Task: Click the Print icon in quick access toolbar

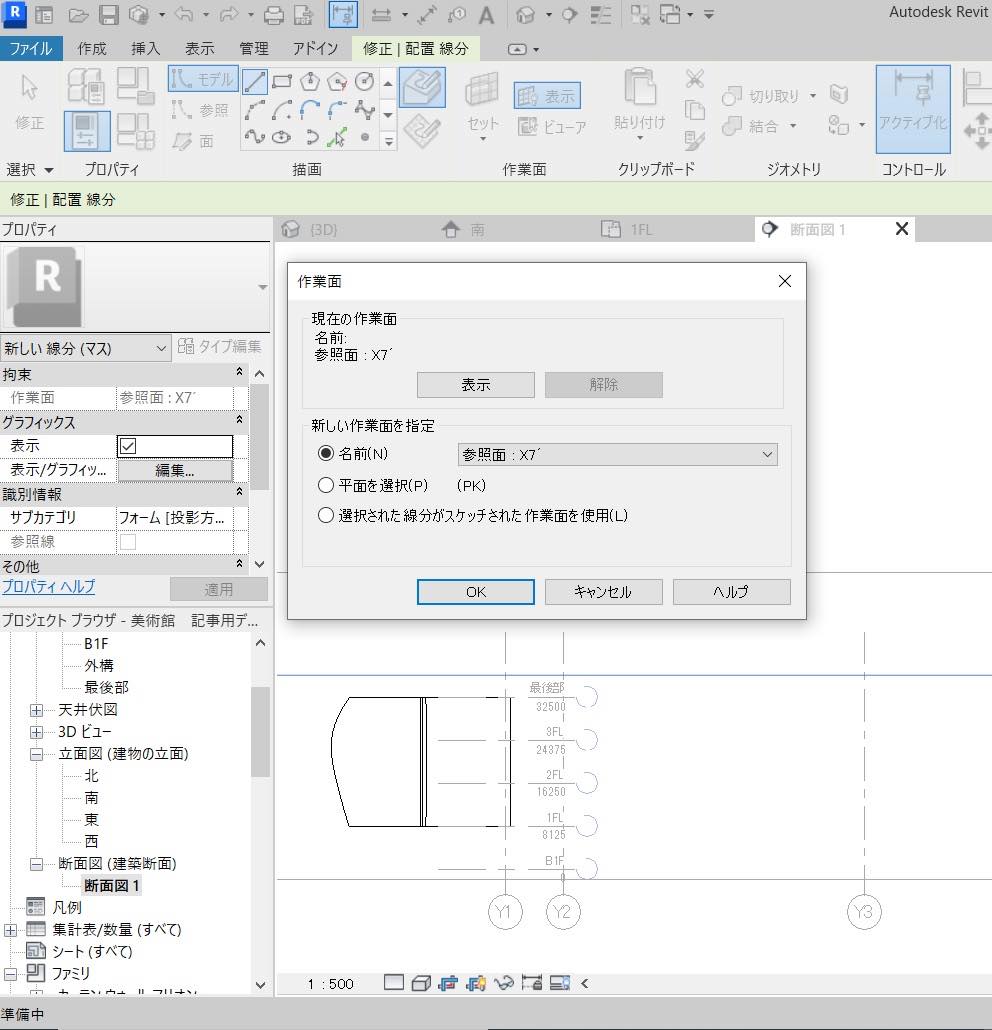Action: click(x=273, y=15)
